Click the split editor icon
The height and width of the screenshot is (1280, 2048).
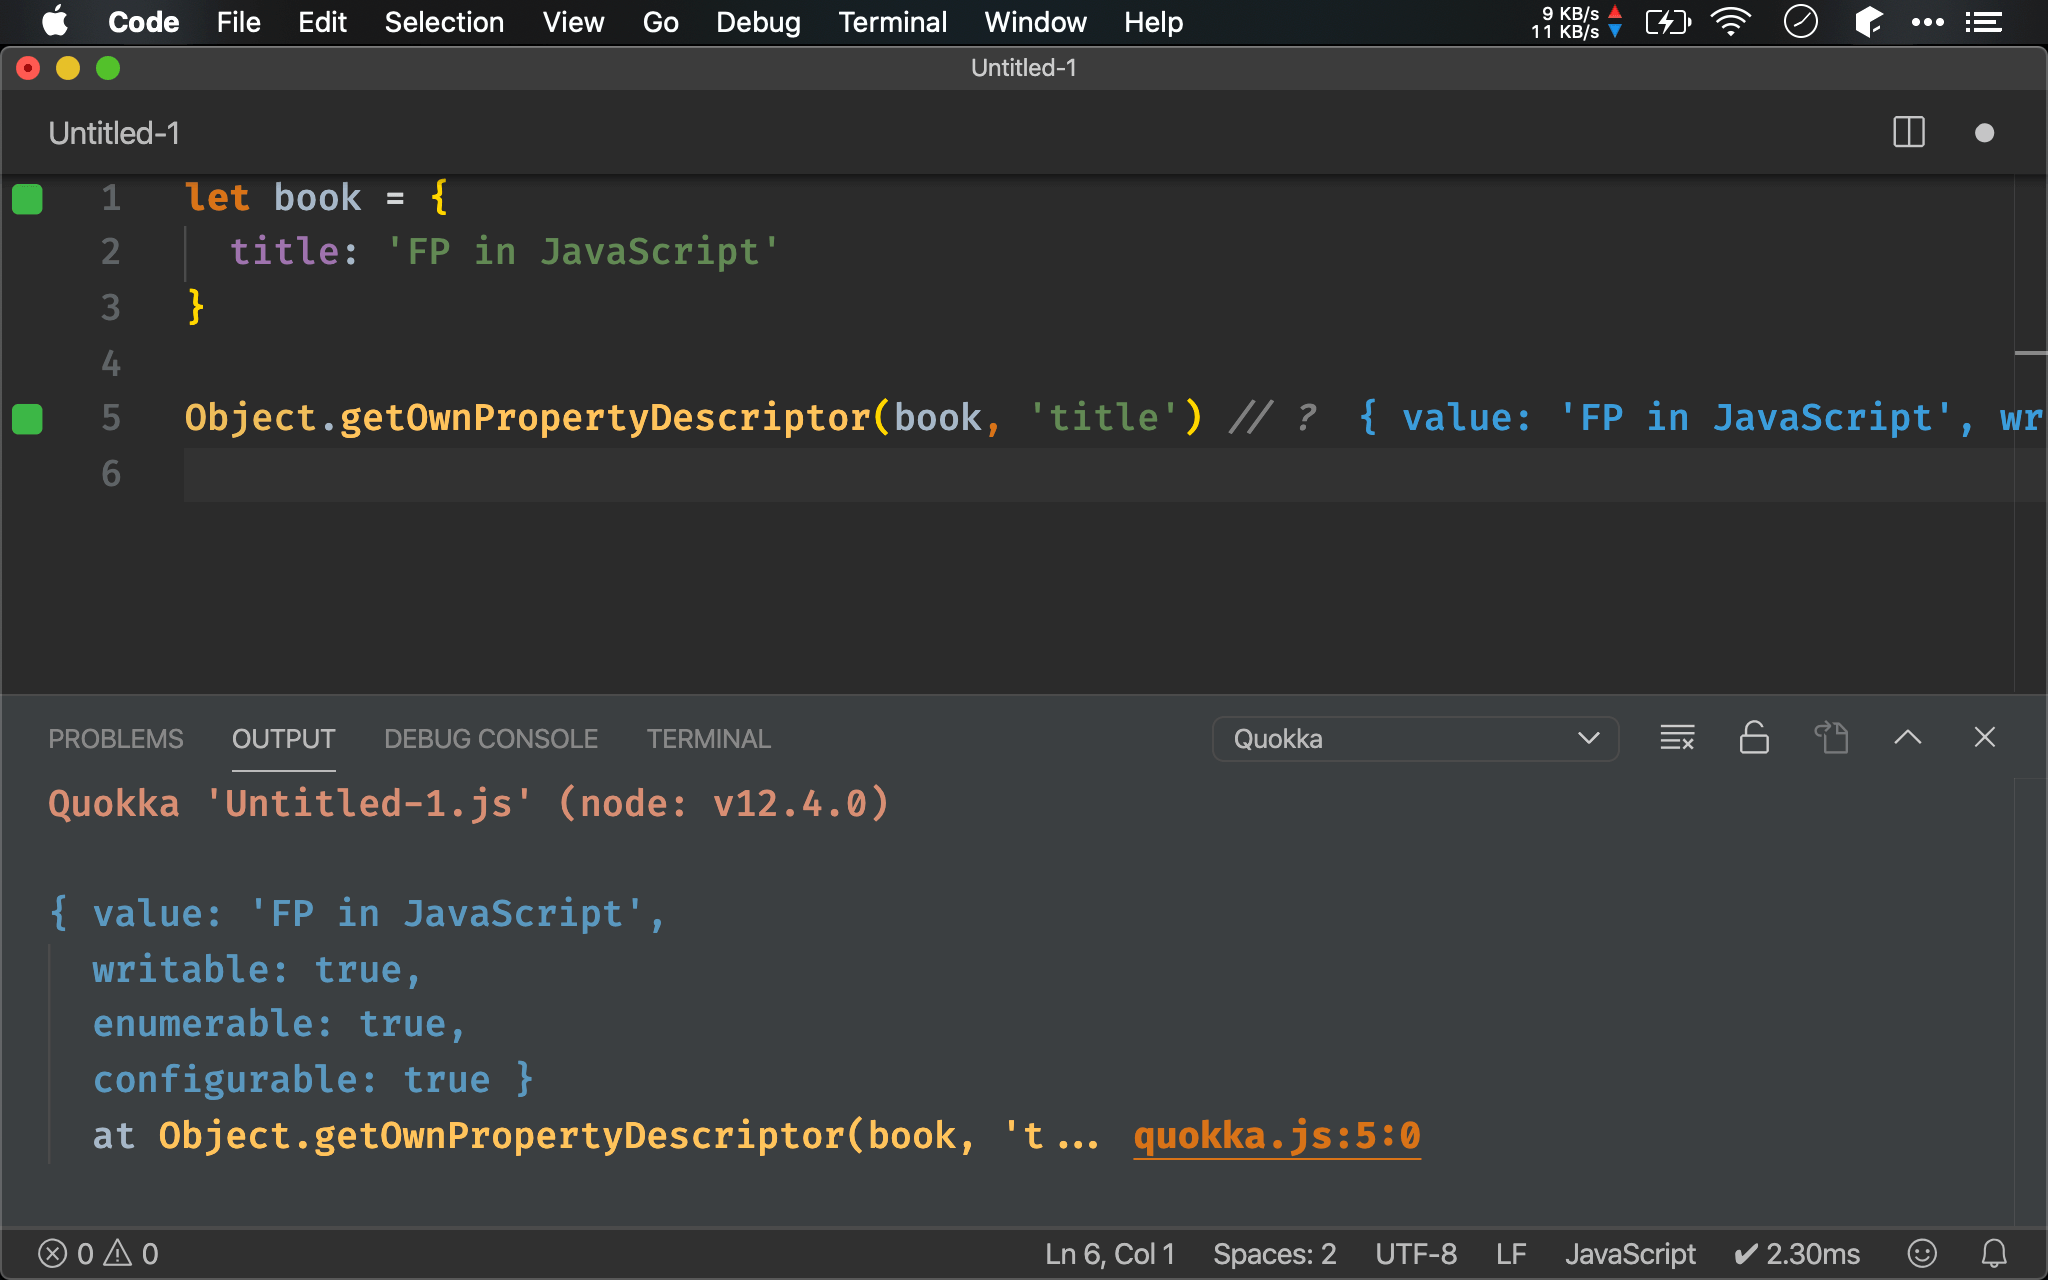click(x=1908, y=133)
